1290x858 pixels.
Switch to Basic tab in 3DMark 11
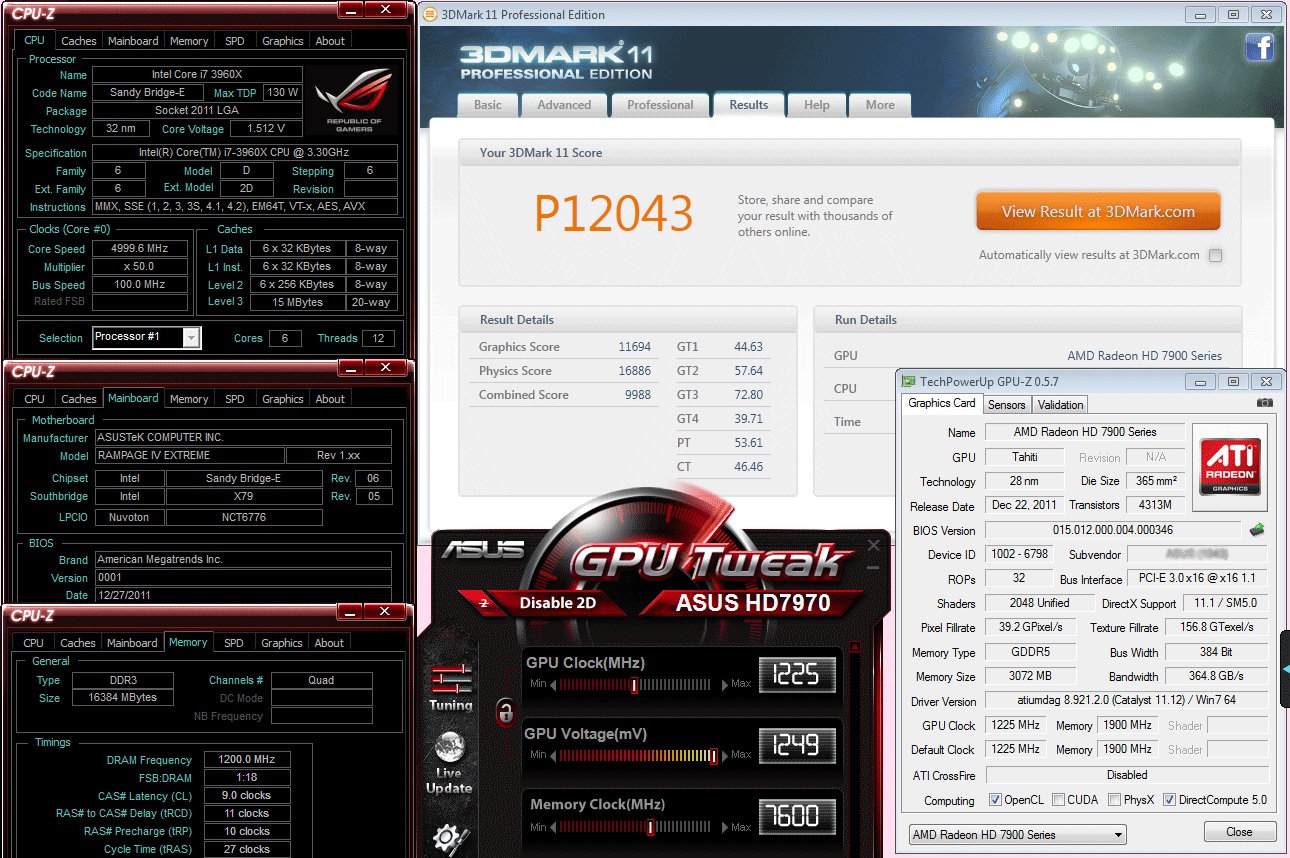pos(488,105)
